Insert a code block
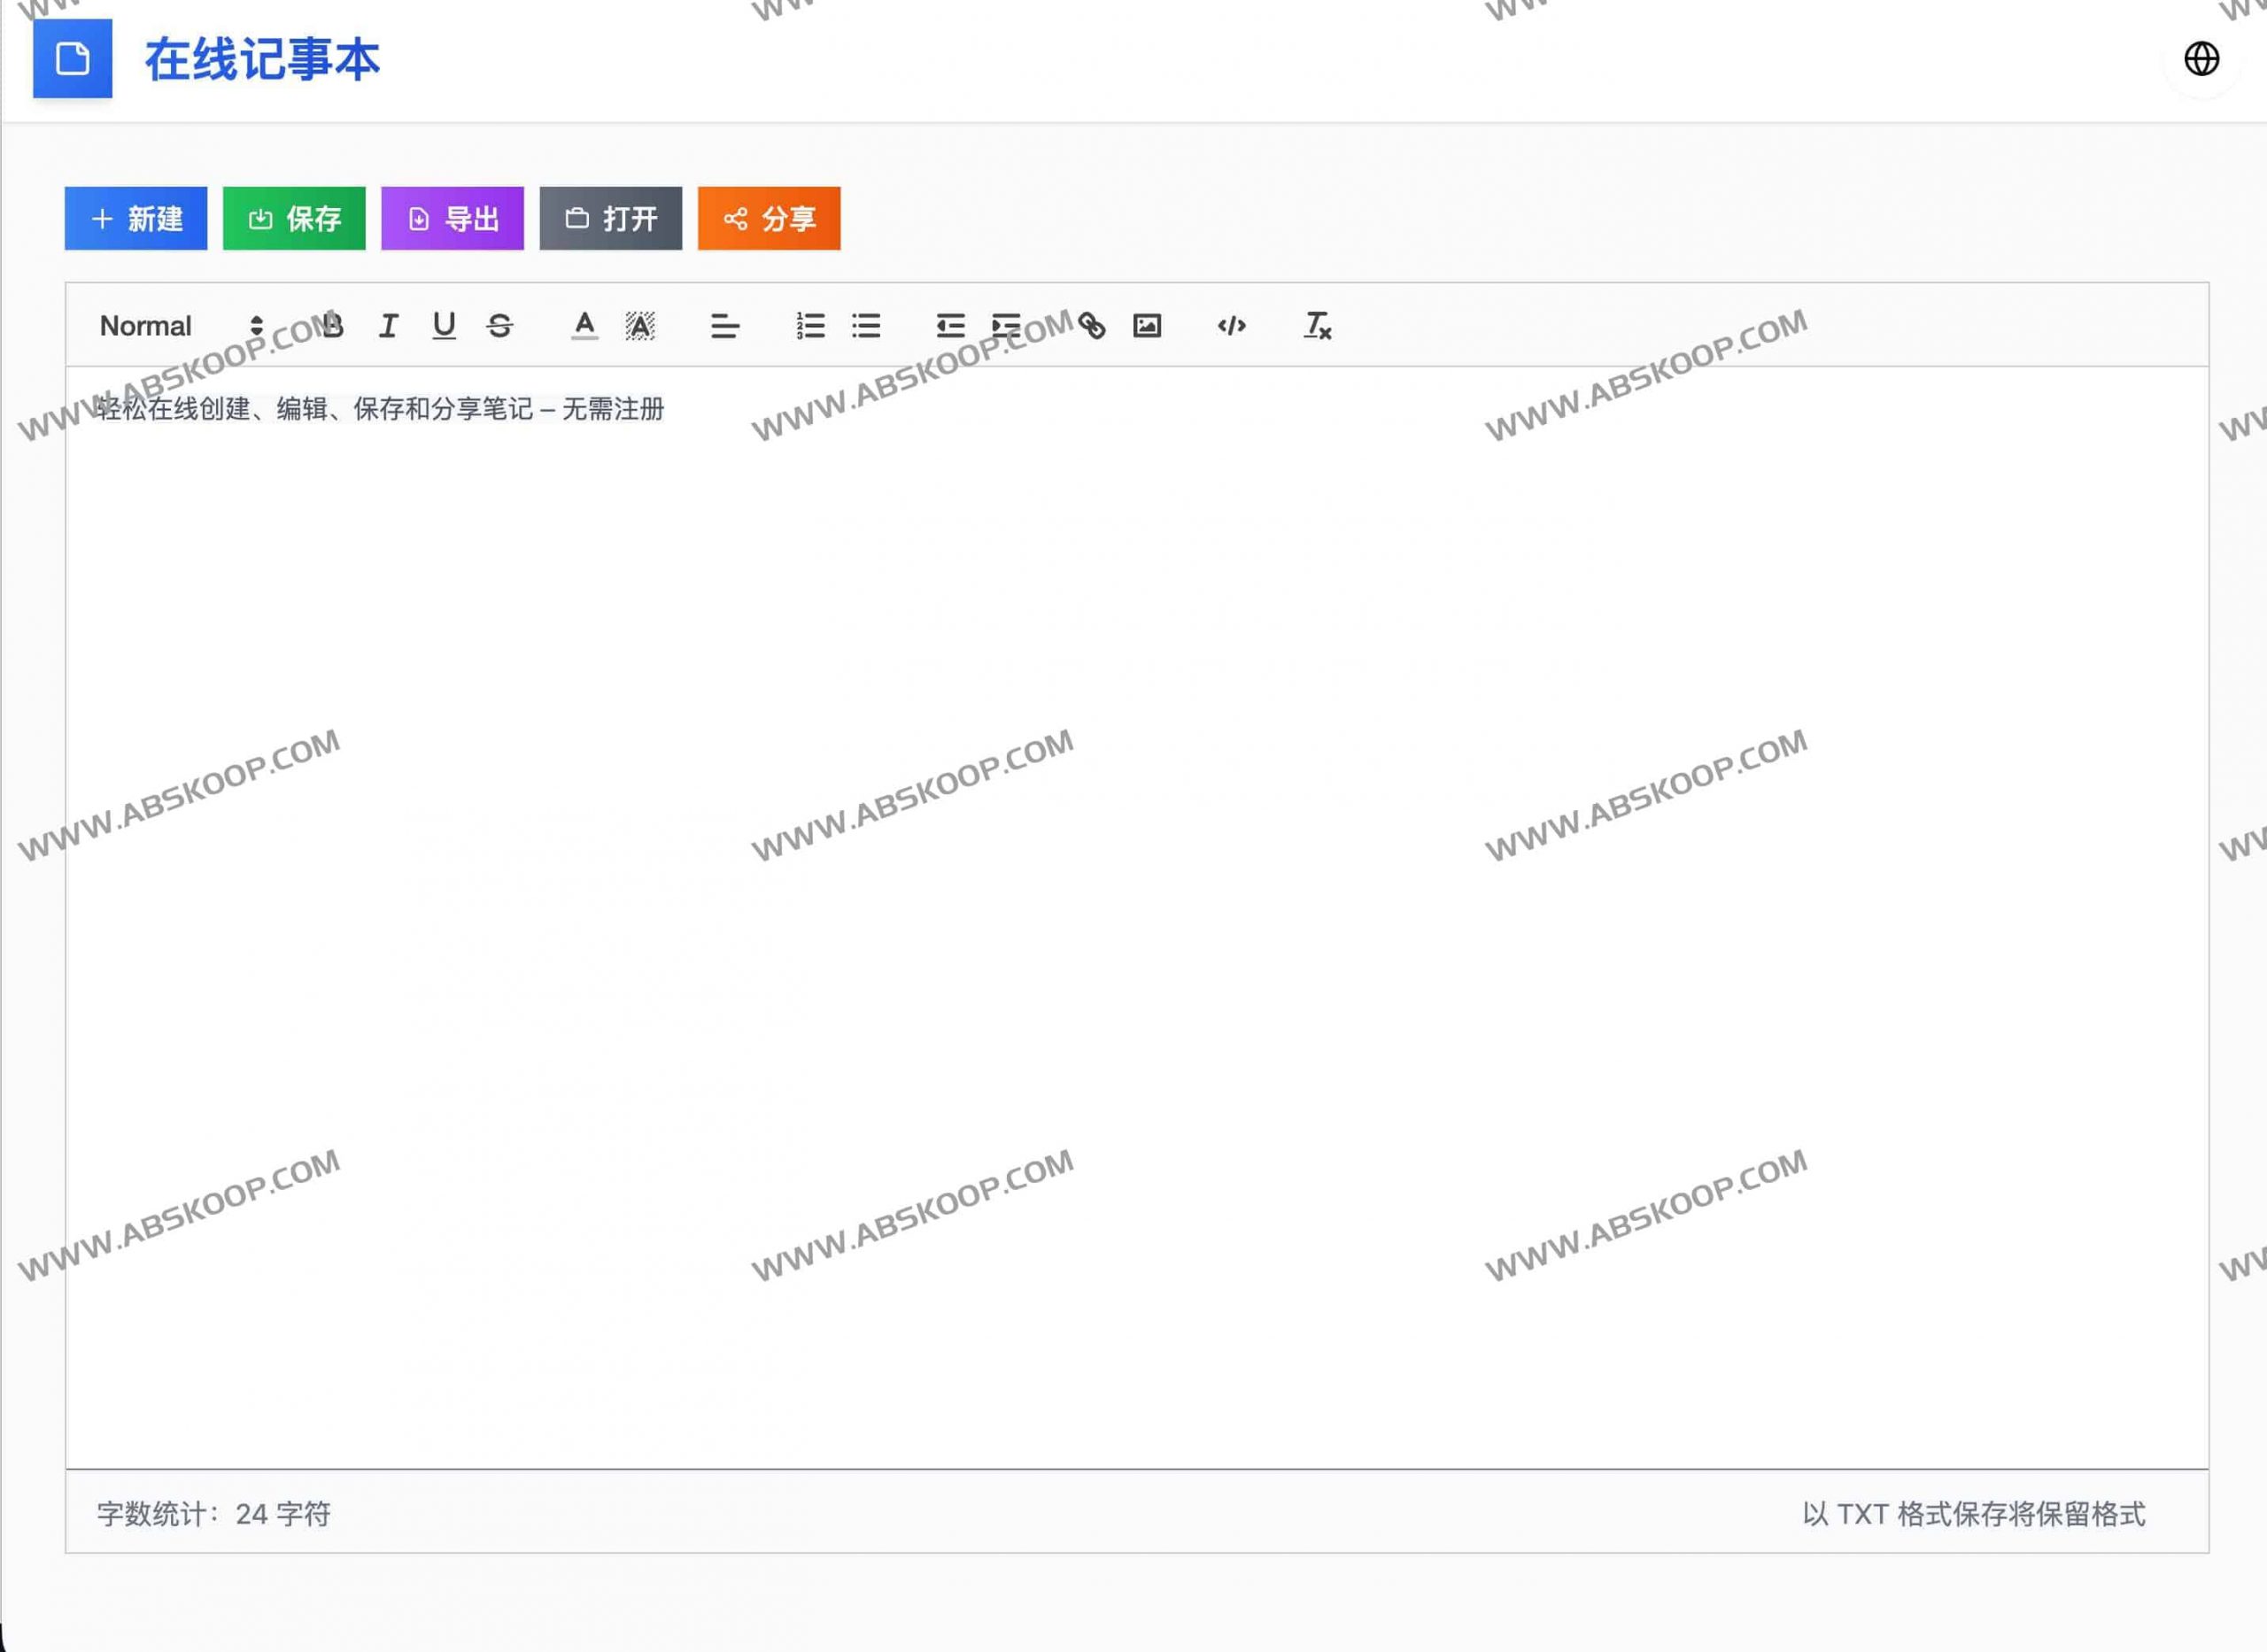Screen dimensions: 2267x1652 click(1232, 326)
